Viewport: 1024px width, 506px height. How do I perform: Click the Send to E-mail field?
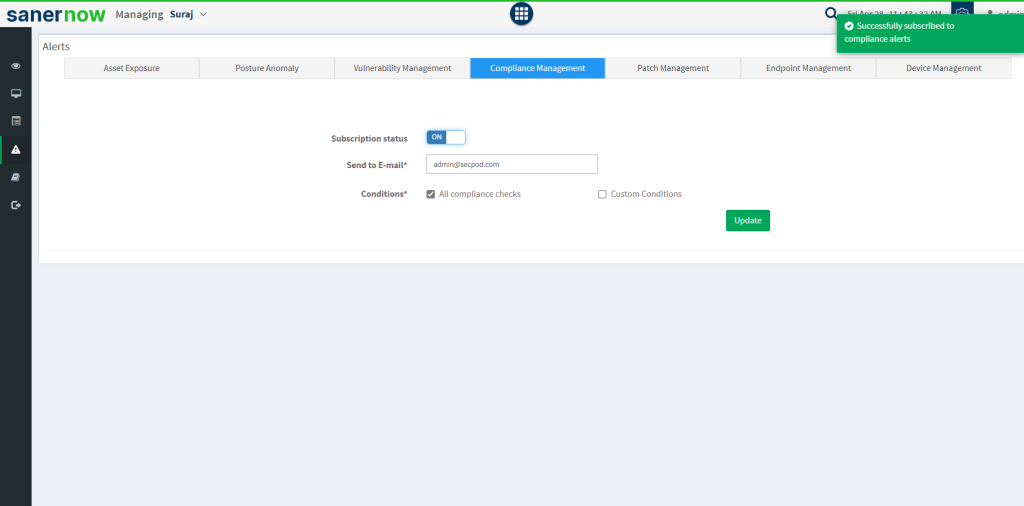pos(512,165)
